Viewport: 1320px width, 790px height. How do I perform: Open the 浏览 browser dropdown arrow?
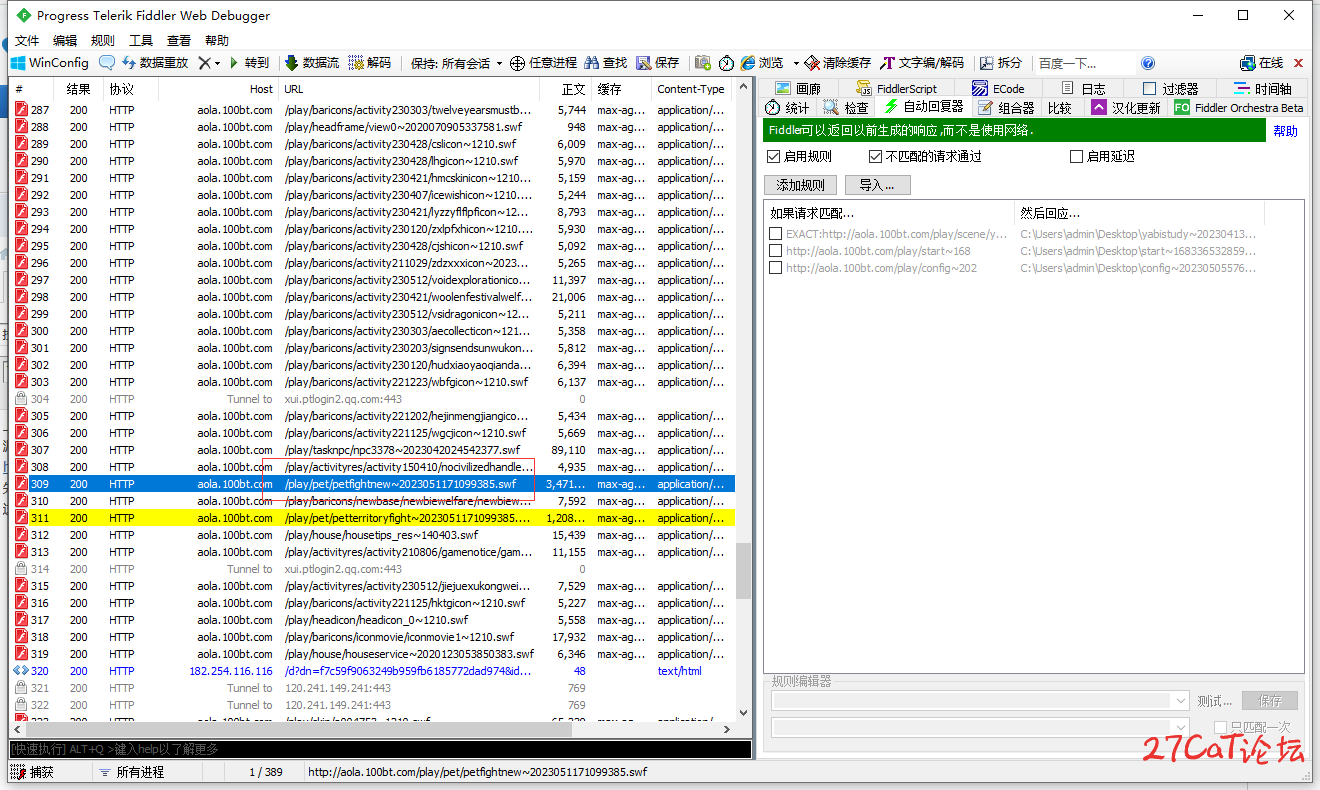click(796, 63)
